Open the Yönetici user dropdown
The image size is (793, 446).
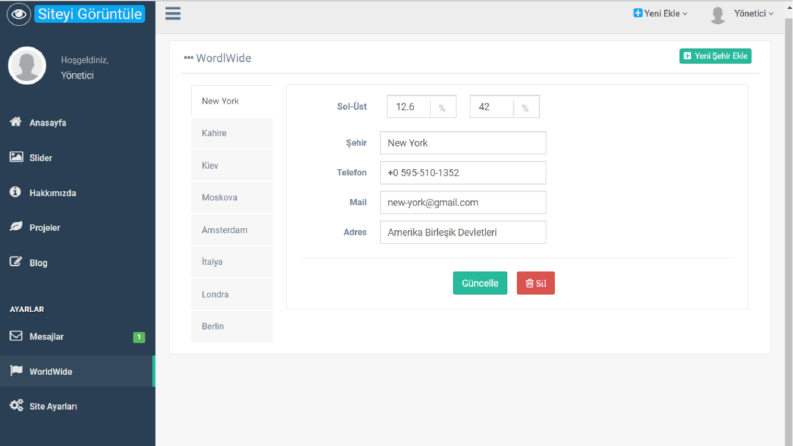754,14
